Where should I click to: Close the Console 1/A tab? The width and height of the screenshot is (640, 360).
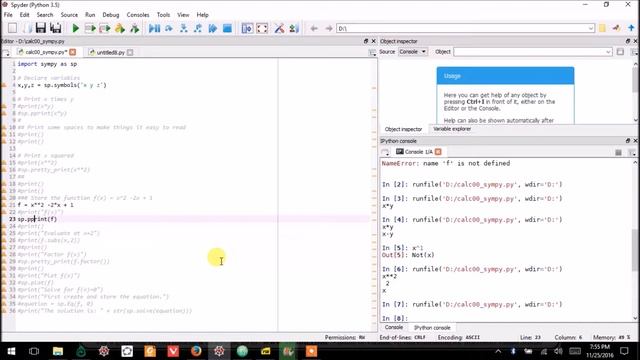tap(438, 152)
